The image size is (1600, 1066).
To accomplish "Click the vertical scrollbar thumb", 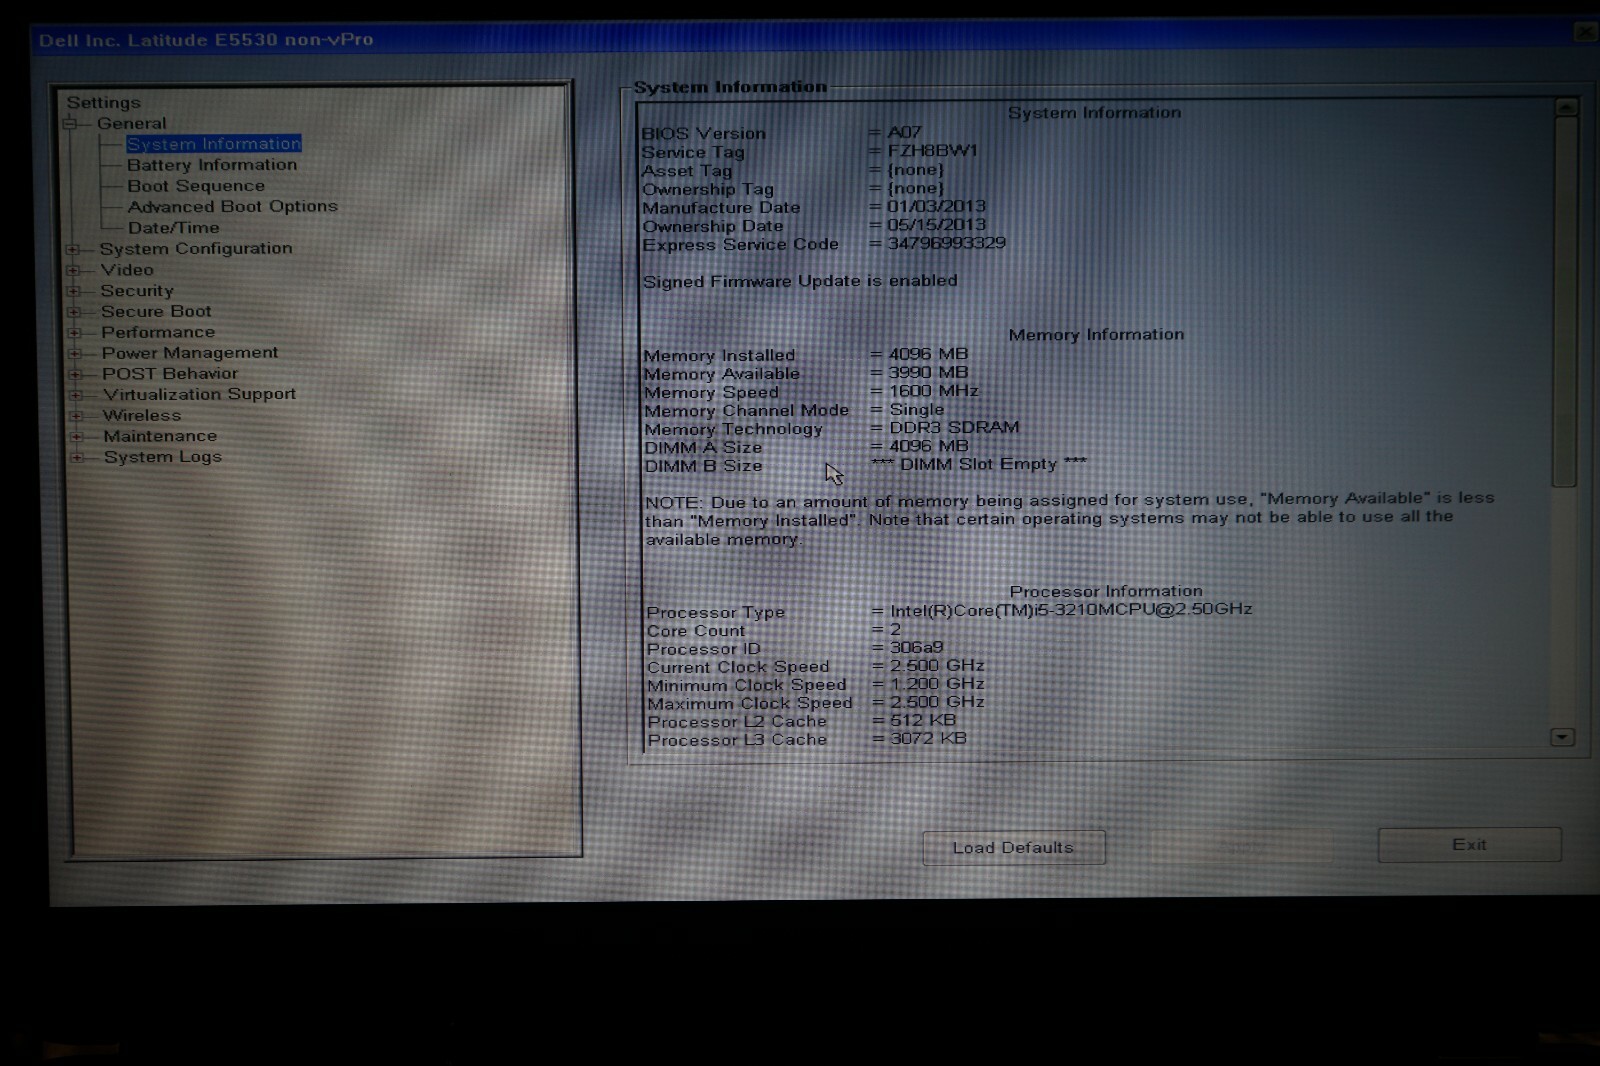I will (x=1565, y=302).
